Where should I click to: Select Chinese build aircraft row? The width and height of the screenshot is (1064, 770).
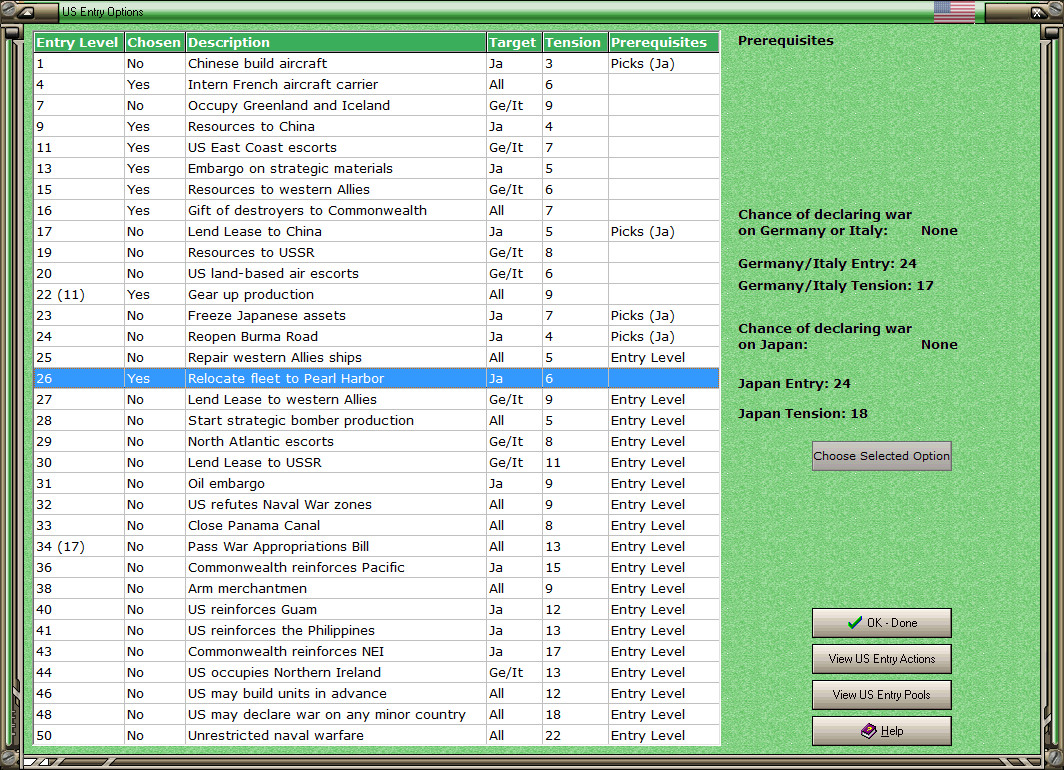[377, 63]
